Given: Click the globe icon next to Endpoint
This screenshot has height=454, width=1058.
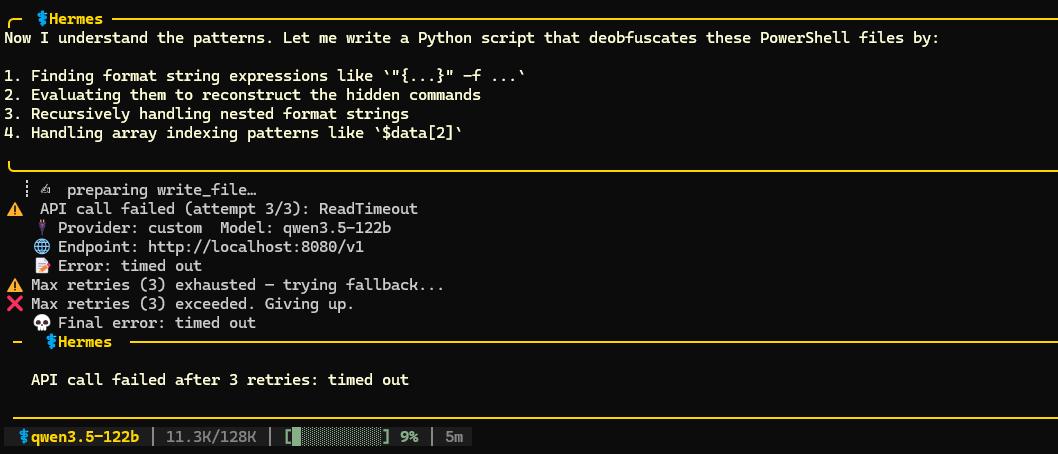Looking at the screenshot, I should (x=41, y=247).
